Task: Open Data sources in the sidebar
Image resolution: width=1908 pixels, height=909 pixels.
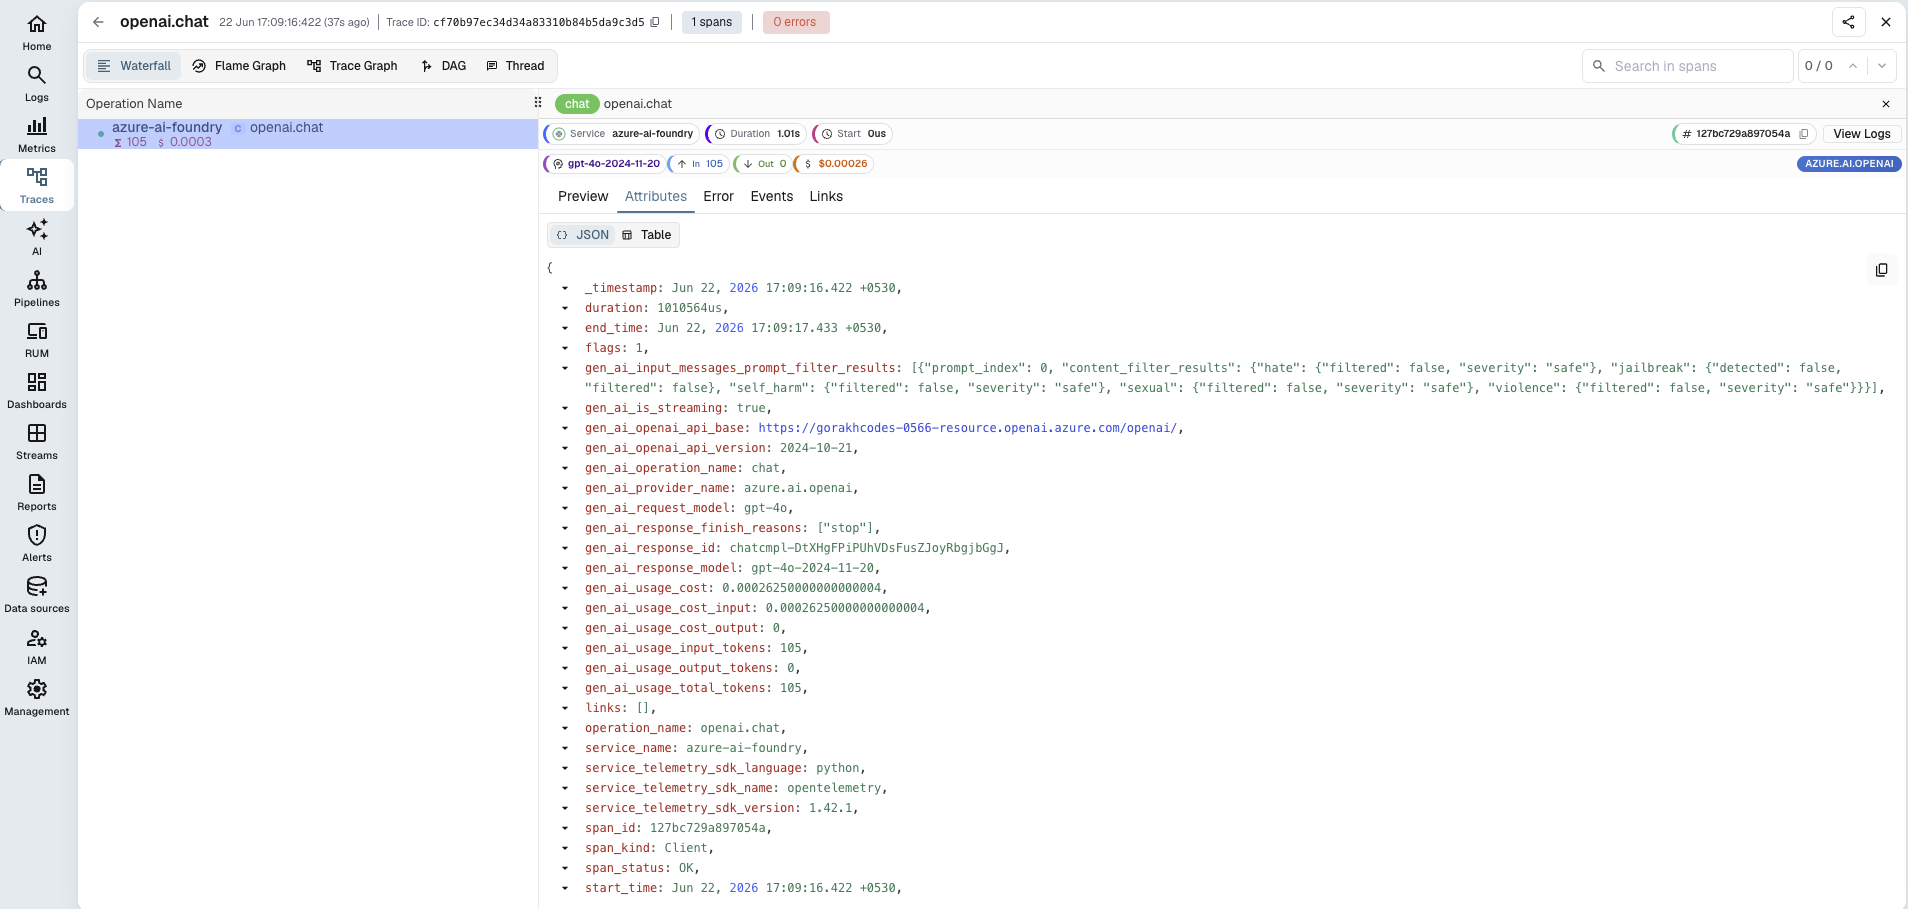Action: [x=37, y=594]
